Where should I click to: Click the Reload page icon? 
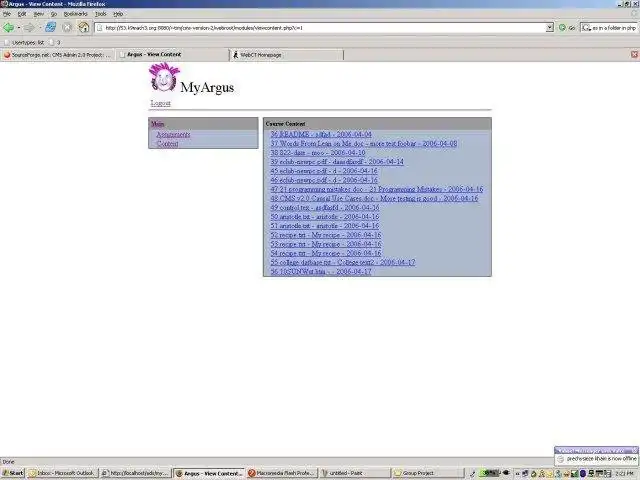(51, 27)
